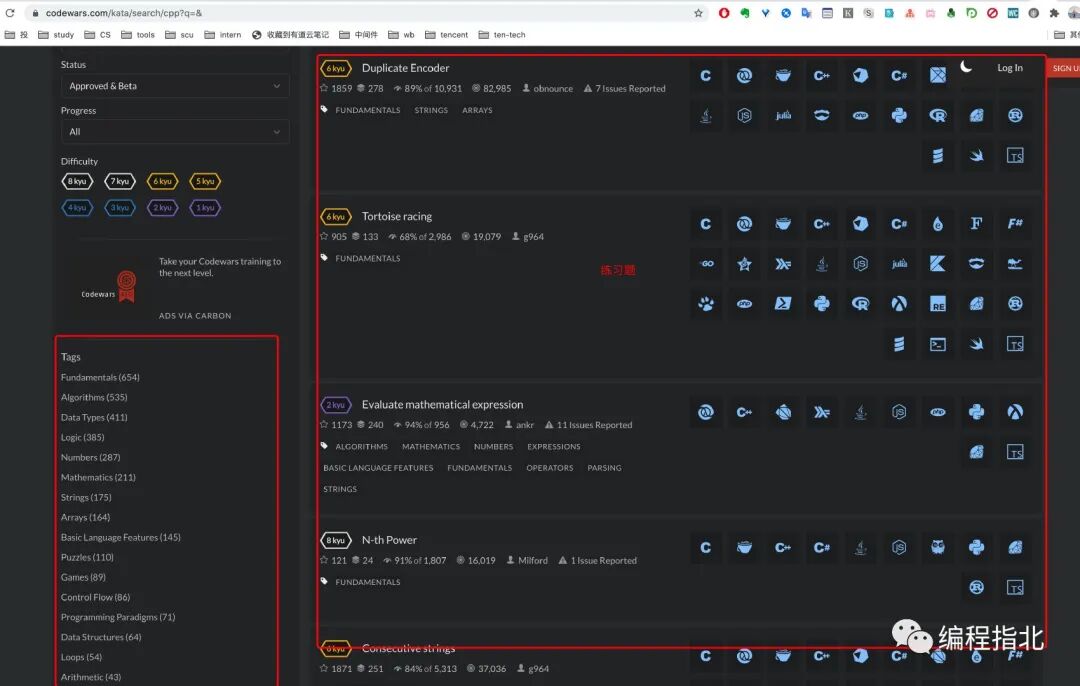Screen dimensions: 1080x686
Task: Star the Duplicate Encoder kata
Action: click(x=324, y=89)
